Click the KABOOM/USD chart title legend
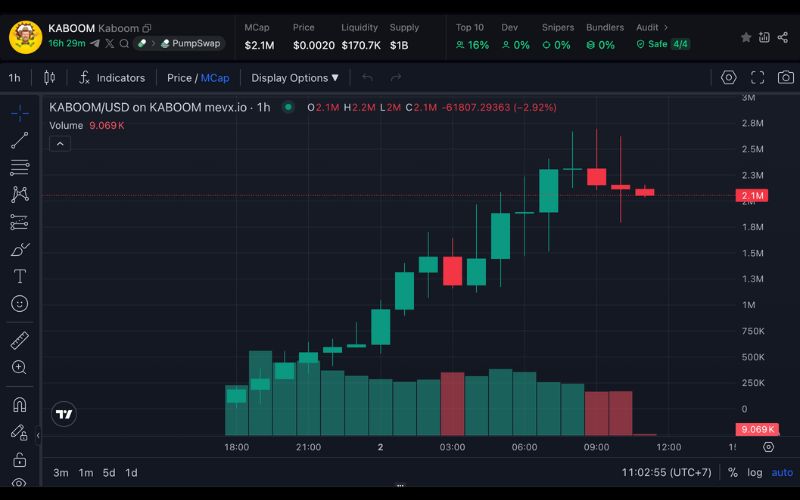Viewport: 800px width, 500px height. (160, 107)
